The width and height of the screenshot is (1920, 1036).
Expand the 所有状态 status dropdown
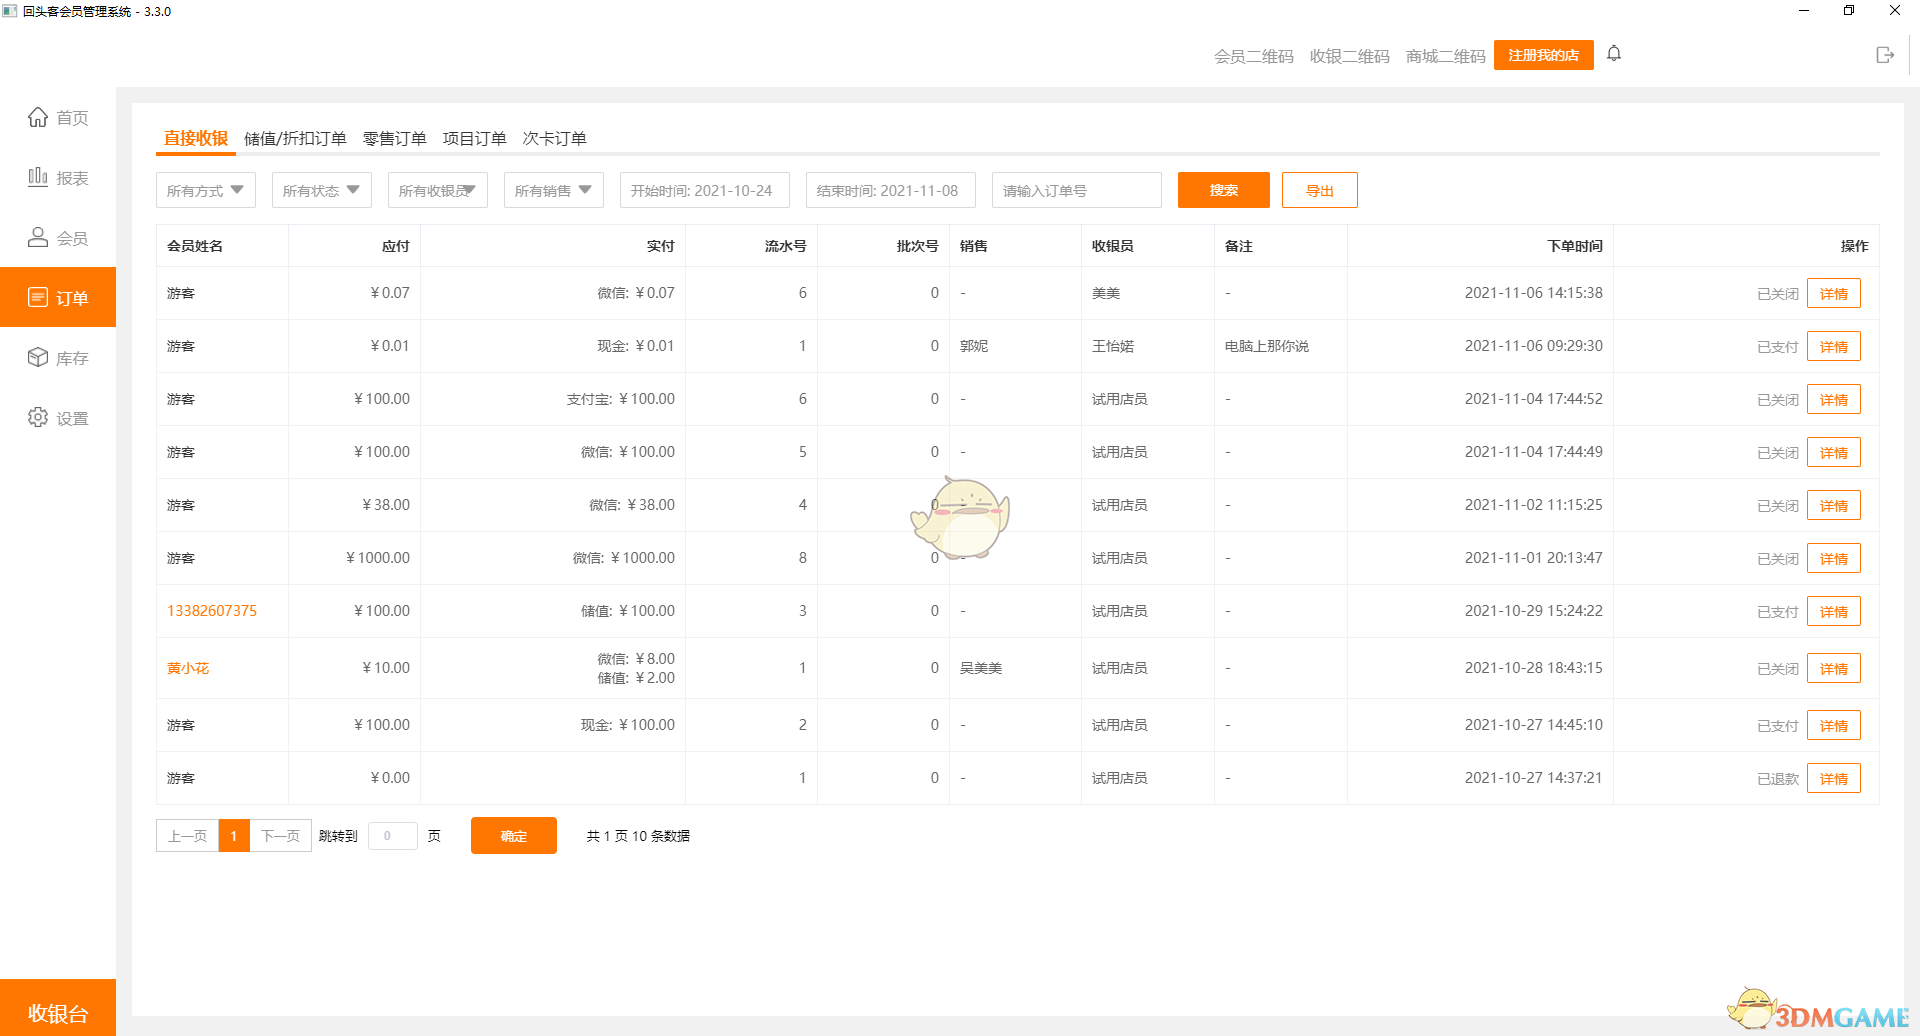click(x=321, y=189)
